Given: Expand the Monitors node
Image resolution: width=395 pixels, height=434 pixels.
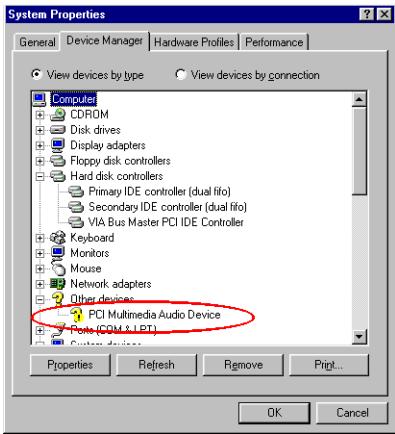Looking at the screenshot, I should pyautogui.click(x=40, y=253).
